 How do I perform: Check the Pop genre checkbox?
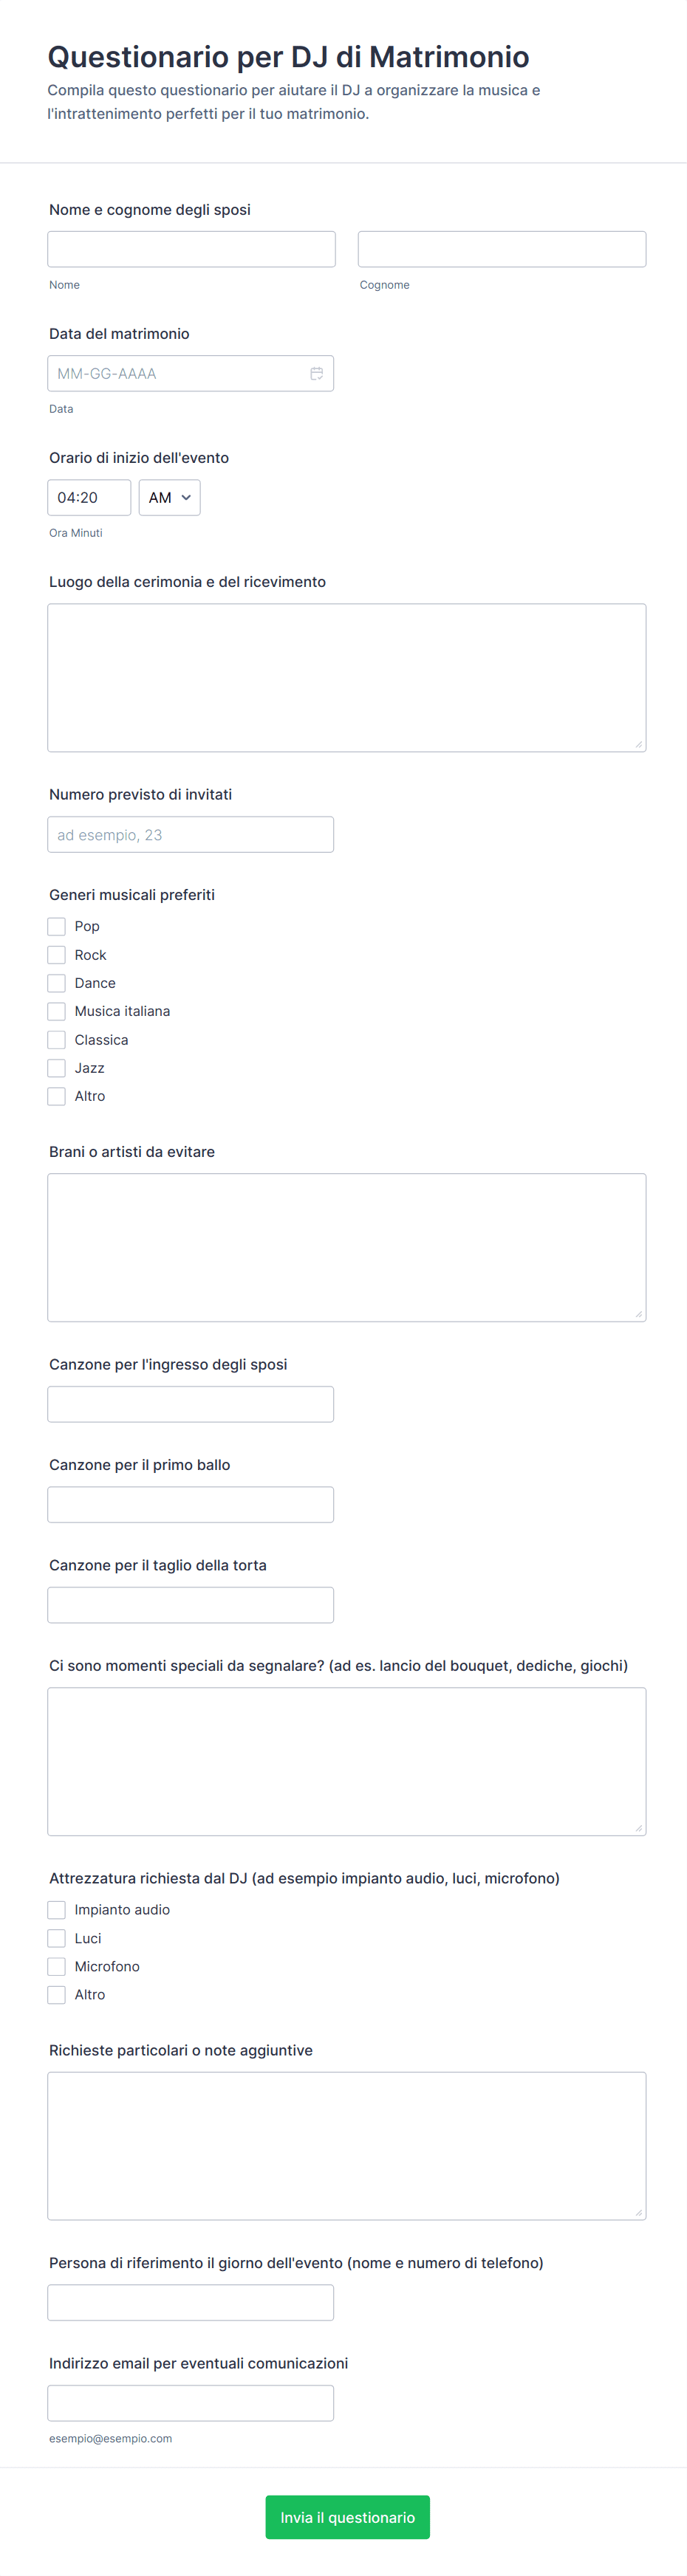(x=57, y=926)
